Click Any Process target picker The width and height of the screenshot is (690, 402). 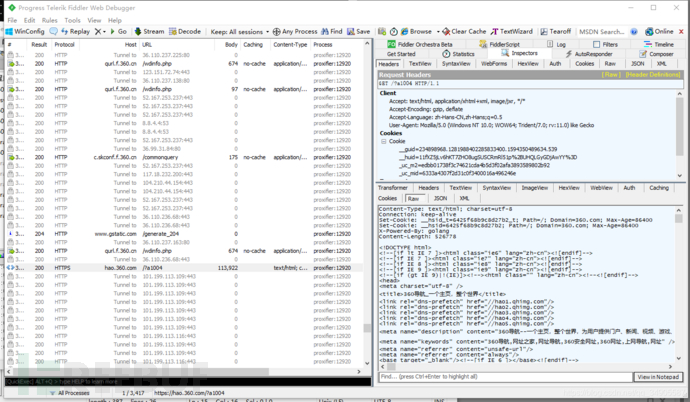point(295,32)
